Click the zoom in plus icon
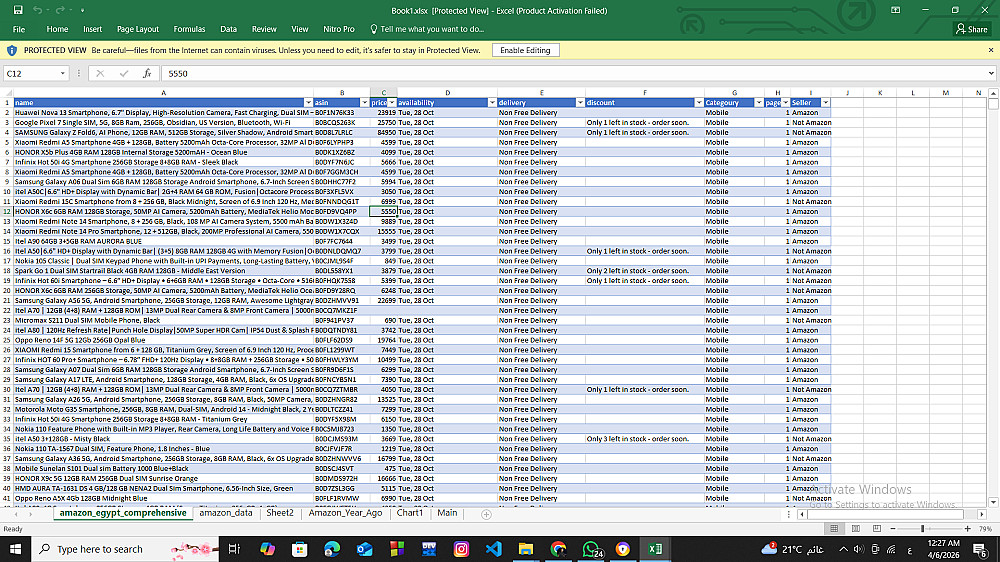This screenshot has width=1000, height=562. click(967, 528)
